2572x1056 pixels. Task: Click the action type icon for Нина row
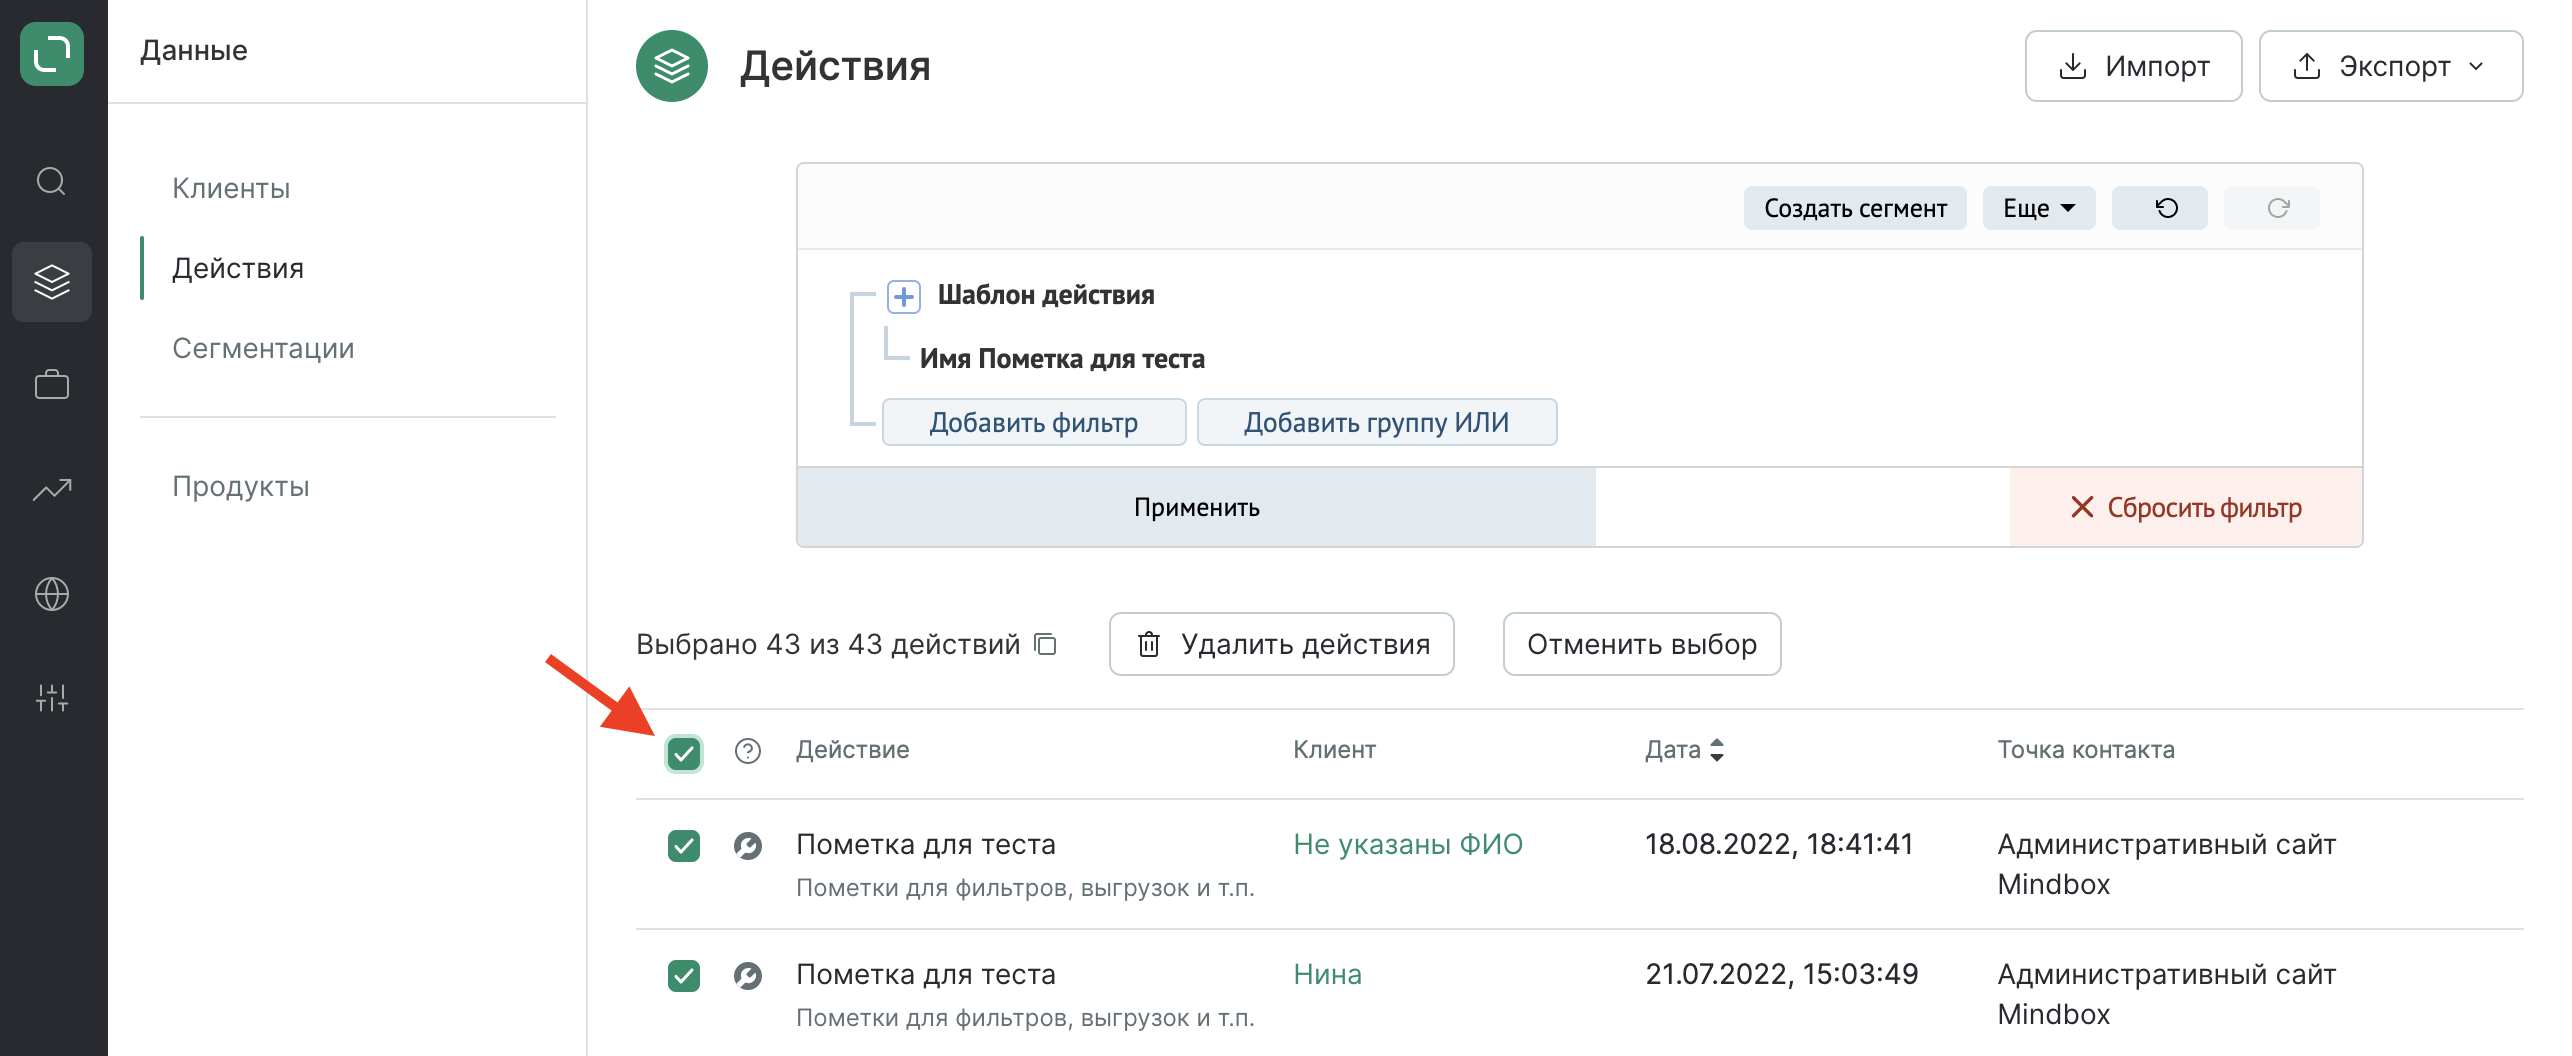(x=748, y=975)
